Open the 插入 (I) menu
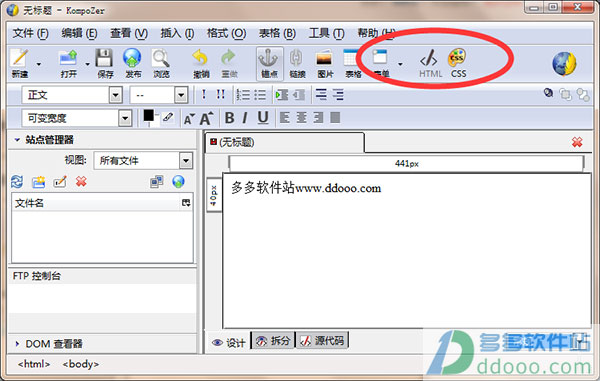The width and height of the screenshot is (600, 381). 177,34
